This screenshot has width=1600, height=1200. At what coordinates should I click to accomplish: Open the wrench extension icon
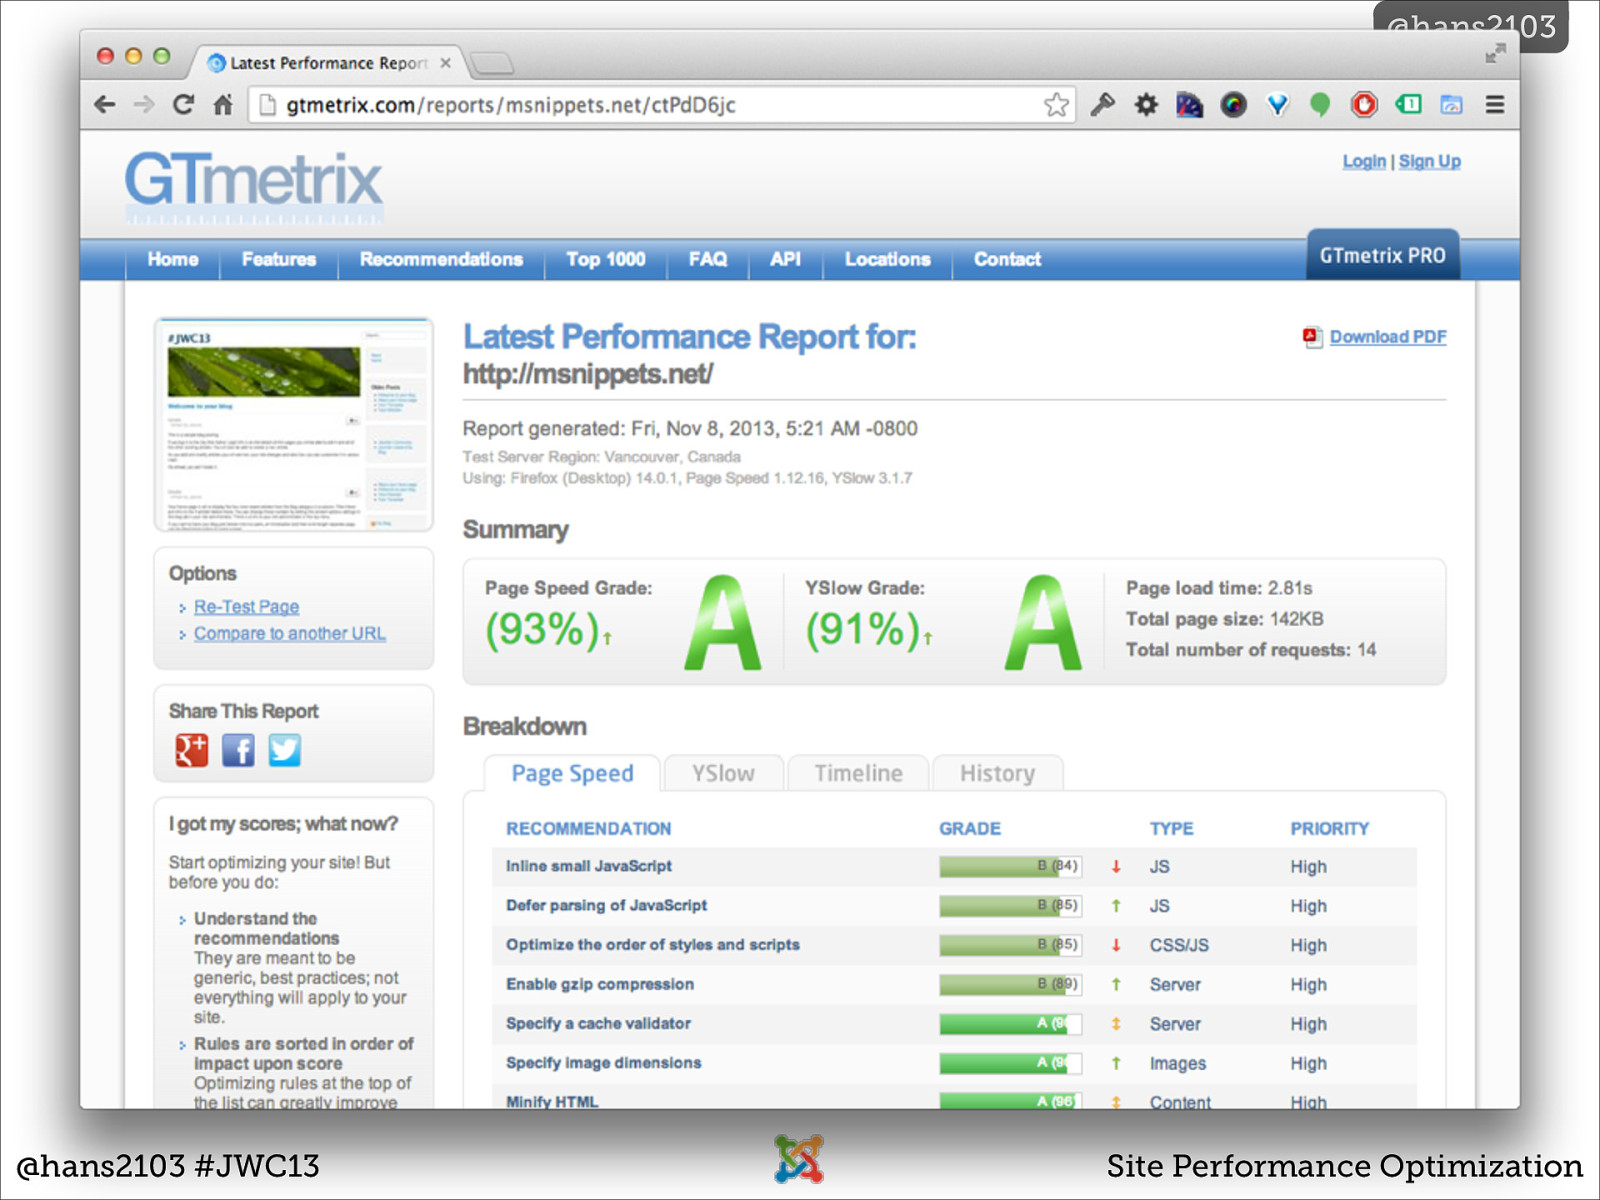point(1102,104)
